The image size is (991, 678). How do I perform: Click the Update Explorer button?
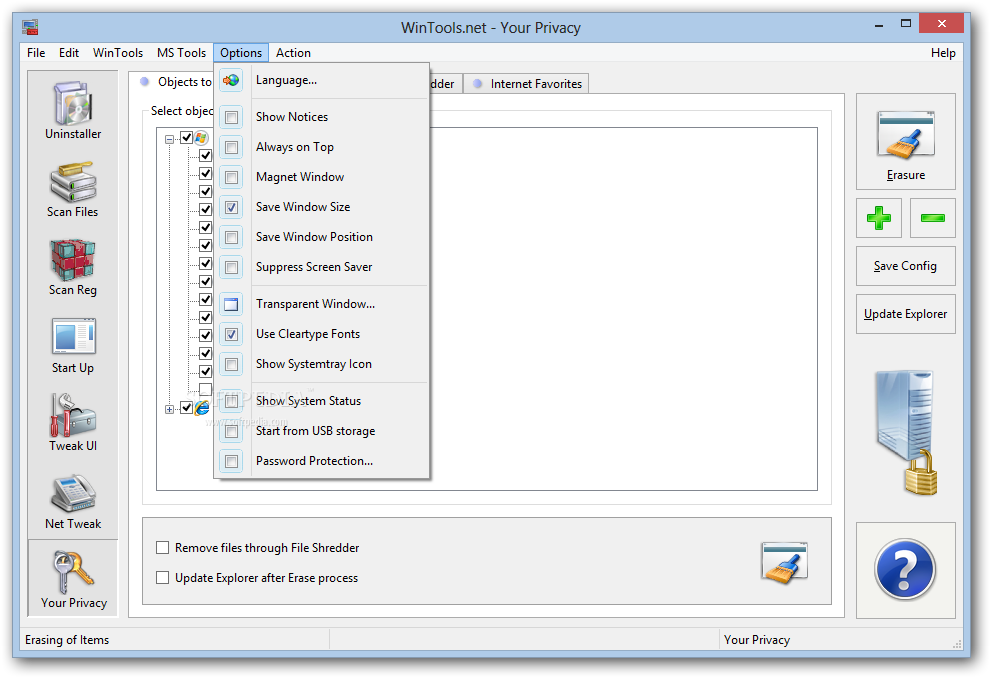(905, 314)
